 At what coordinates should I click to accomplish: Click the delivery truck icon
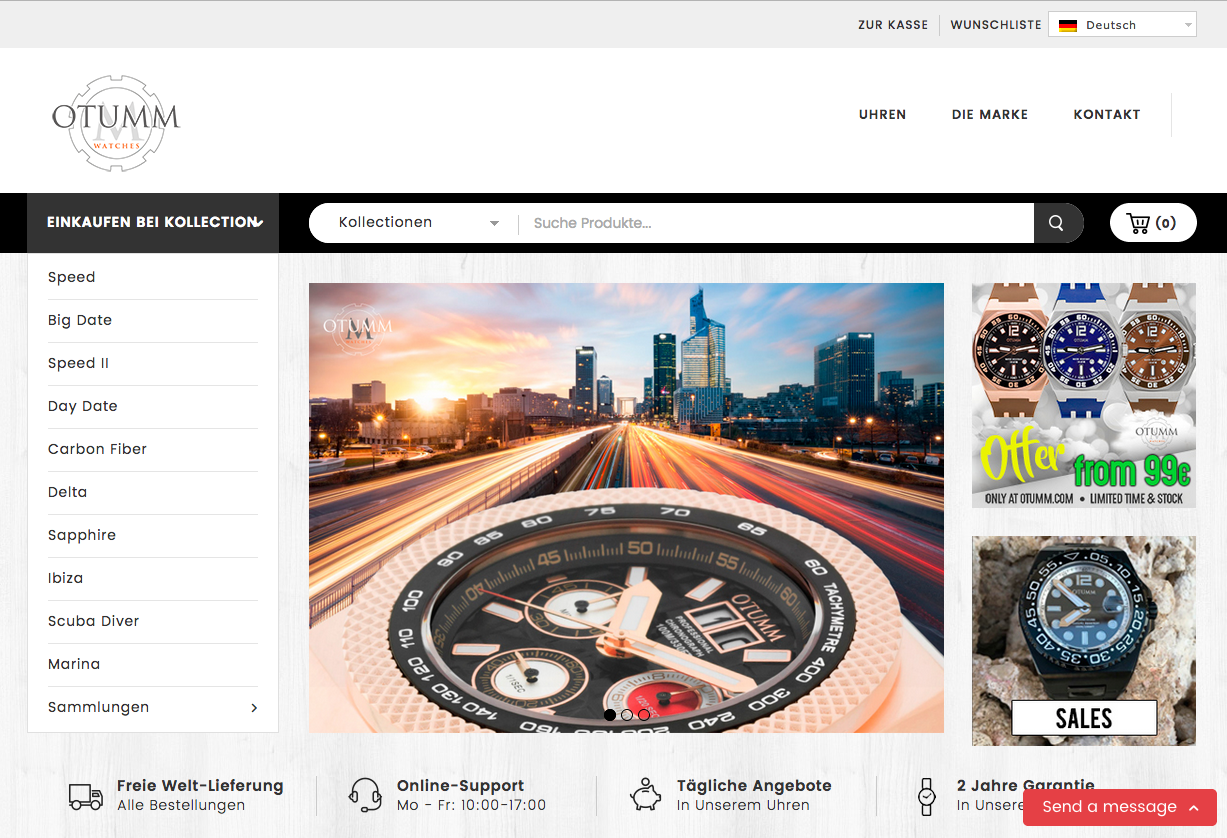86,796
